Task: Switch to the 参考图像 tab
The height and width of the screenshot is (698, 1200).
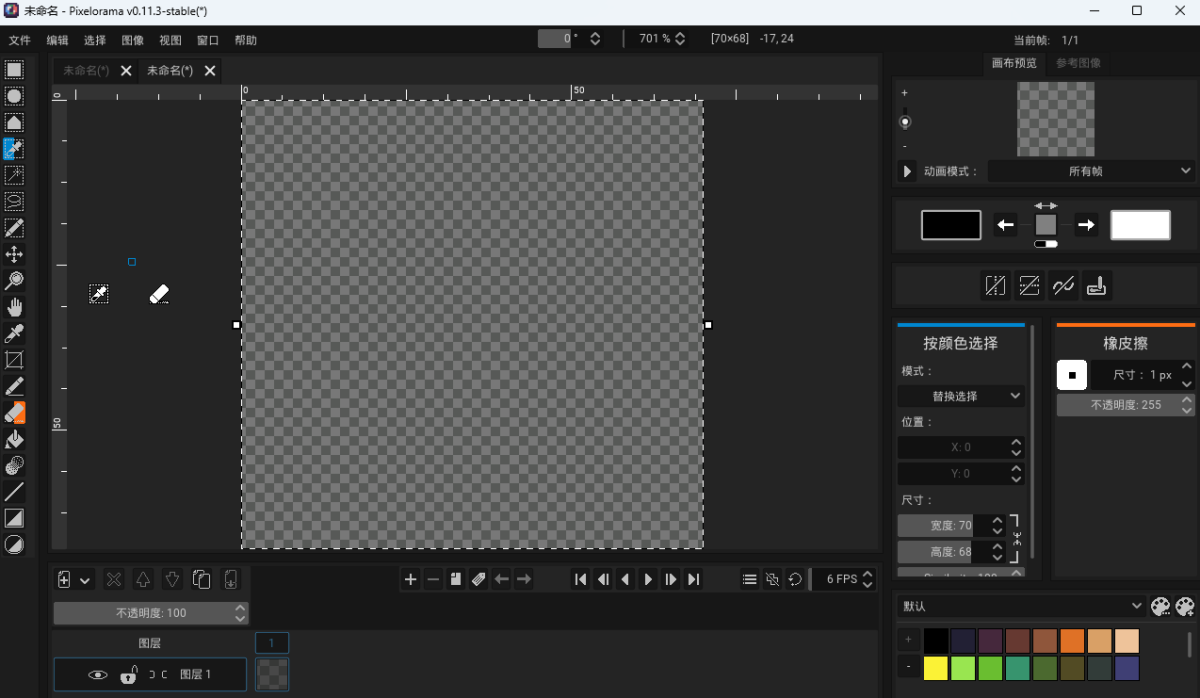Action: point(1078,63)
